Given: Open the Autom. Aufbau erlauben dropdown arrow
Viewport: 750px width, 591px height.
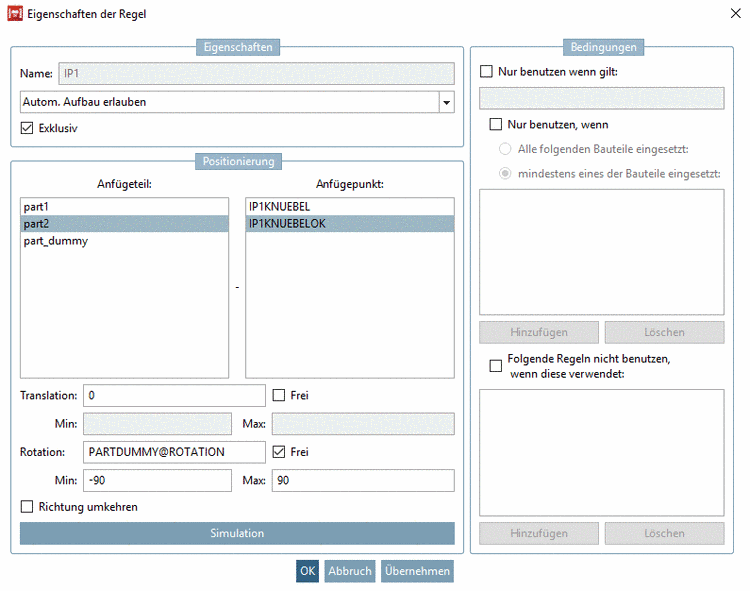Looking at the screenshot, I should click(446, 102).
